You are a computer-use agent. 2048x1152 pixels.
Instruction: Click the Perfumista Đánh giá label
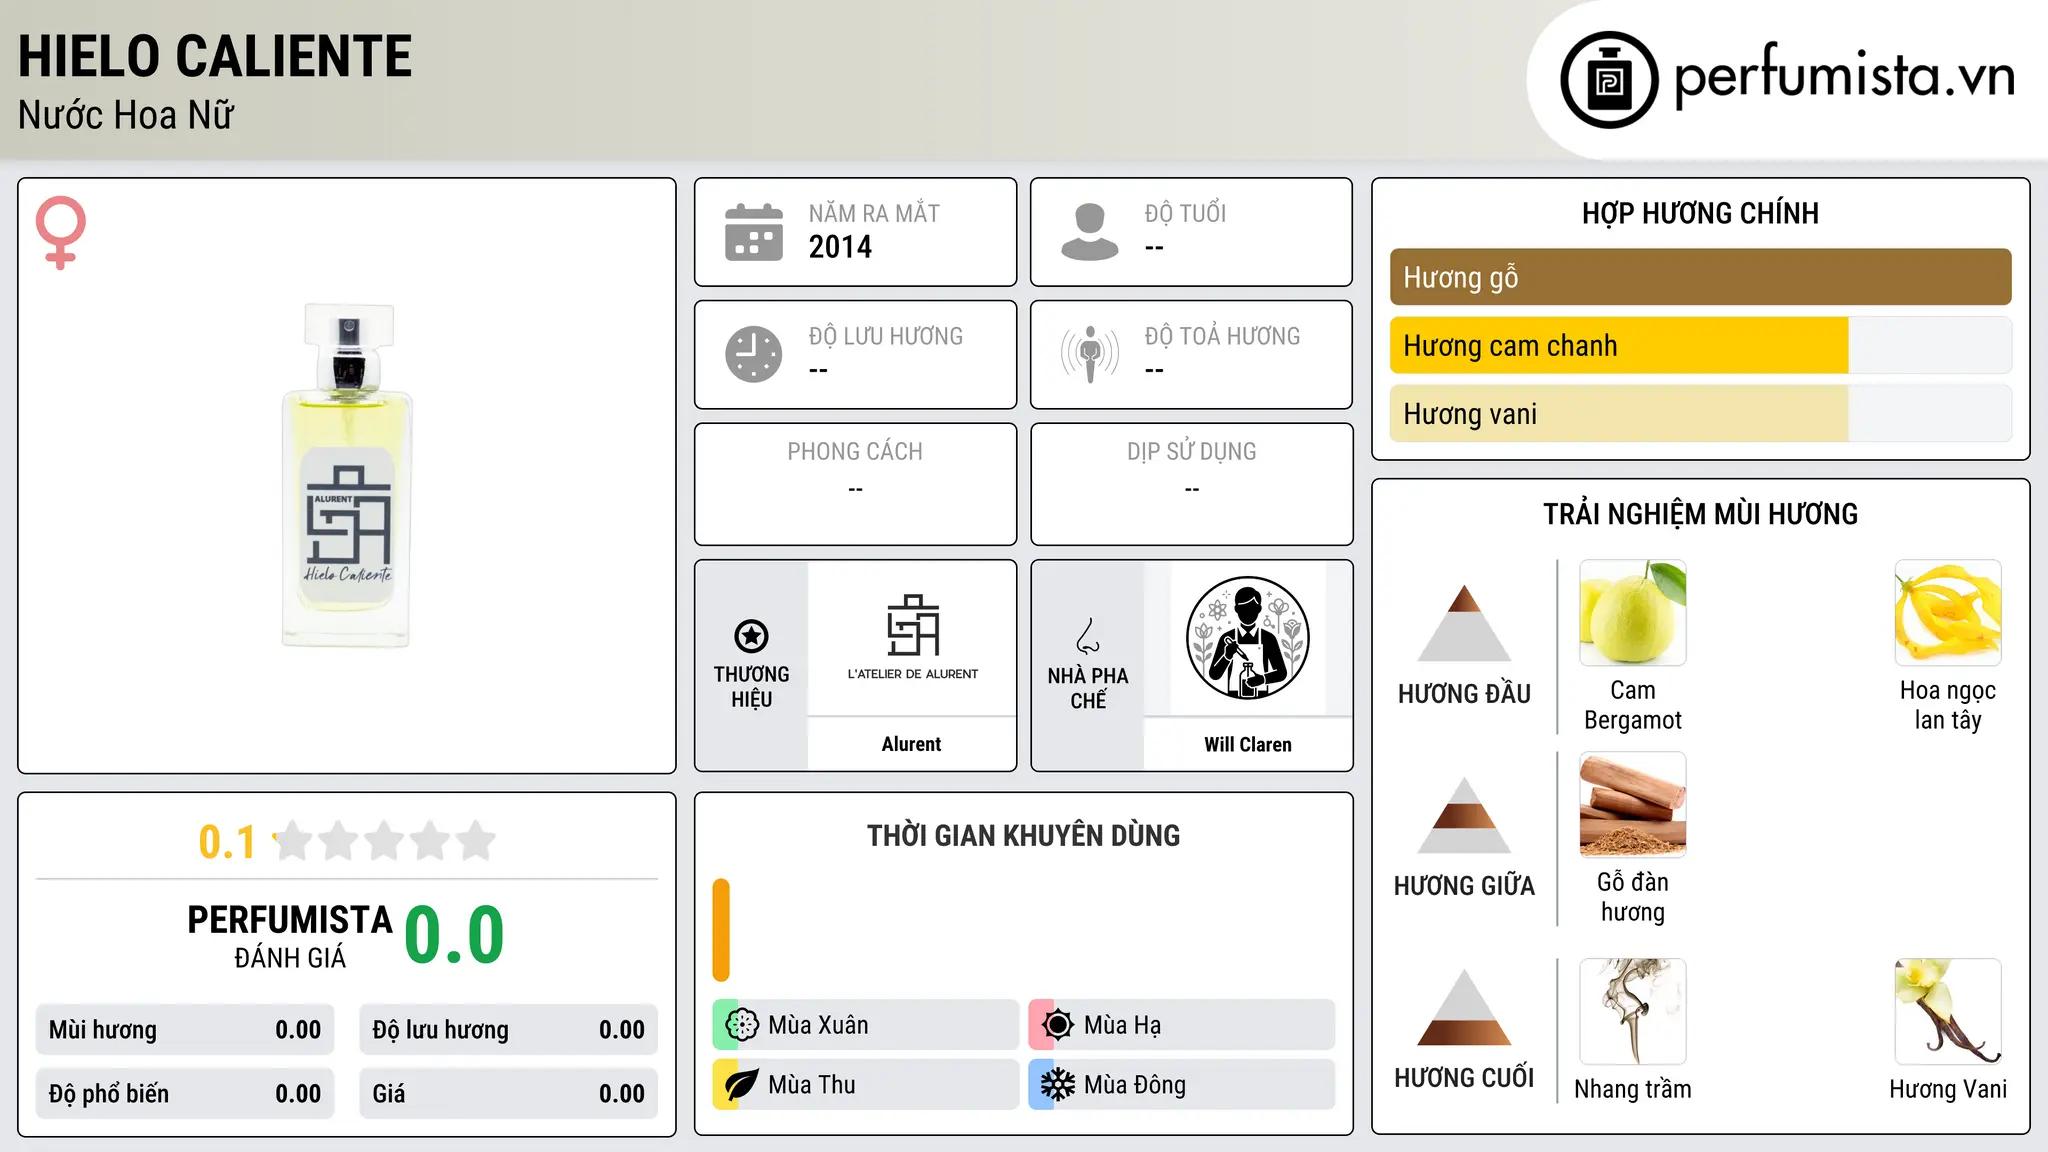290,936
